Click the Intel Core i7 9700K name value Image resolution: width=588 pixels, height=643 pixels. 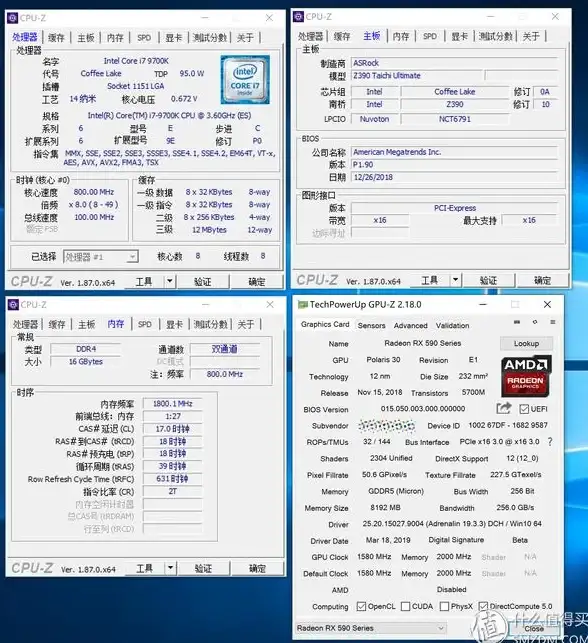pos(137,61)
